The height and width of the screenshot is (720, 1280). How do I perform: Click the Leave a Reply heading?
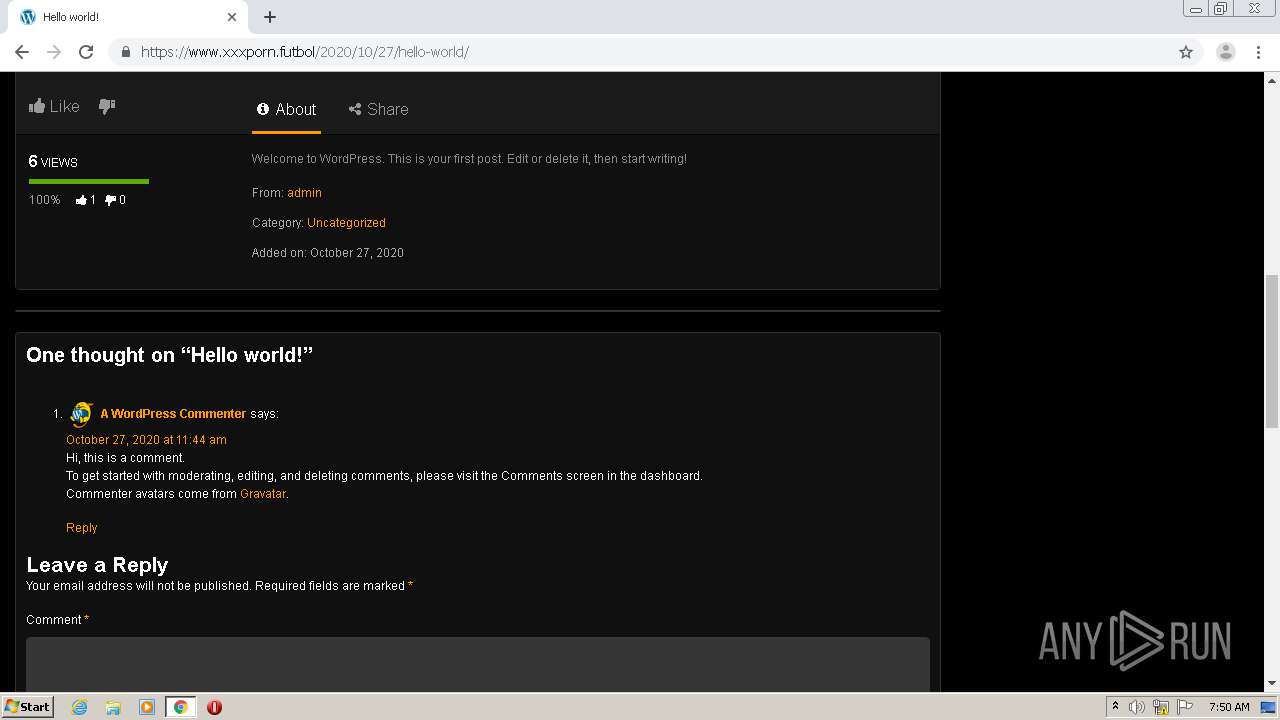pos(97,565)
